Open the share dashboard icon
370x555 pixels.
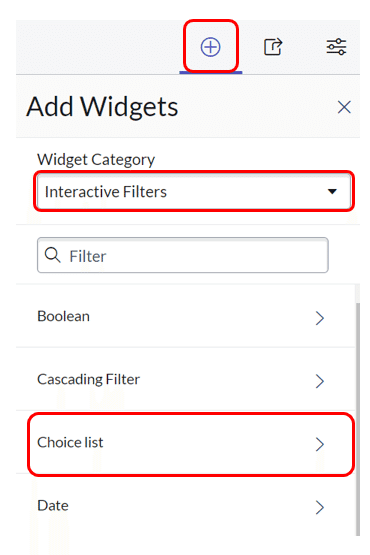click(x=273, y=47)
